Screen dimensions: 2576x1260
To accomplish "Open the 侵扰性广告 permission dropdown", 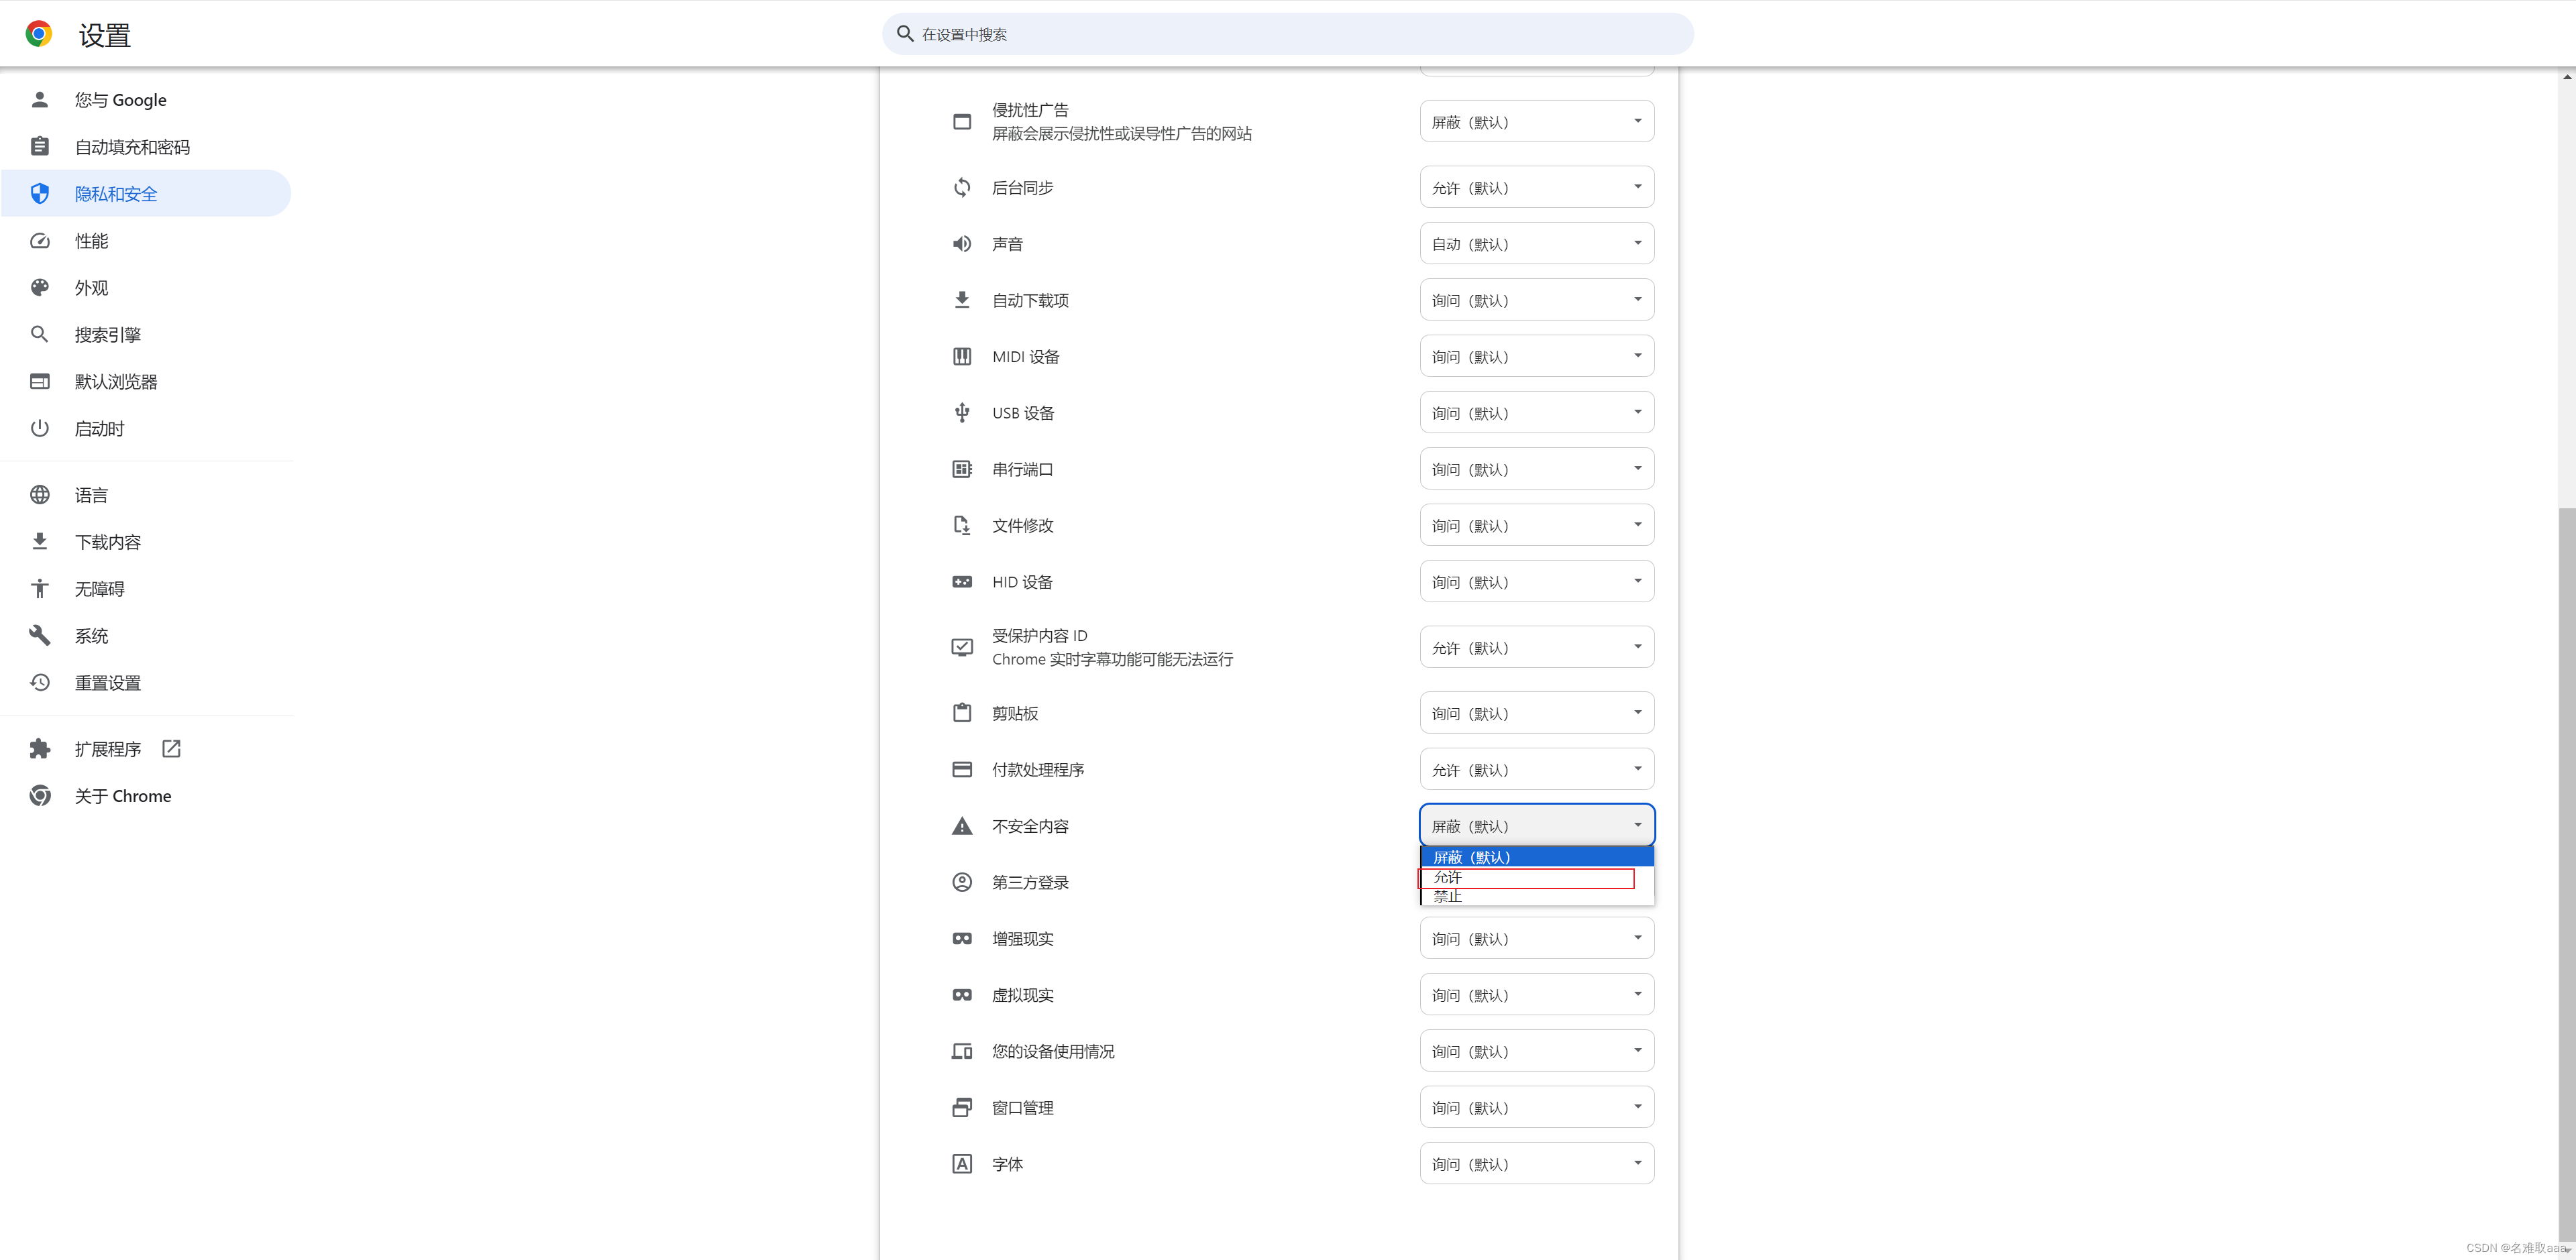I will [x=1537, y=122].
